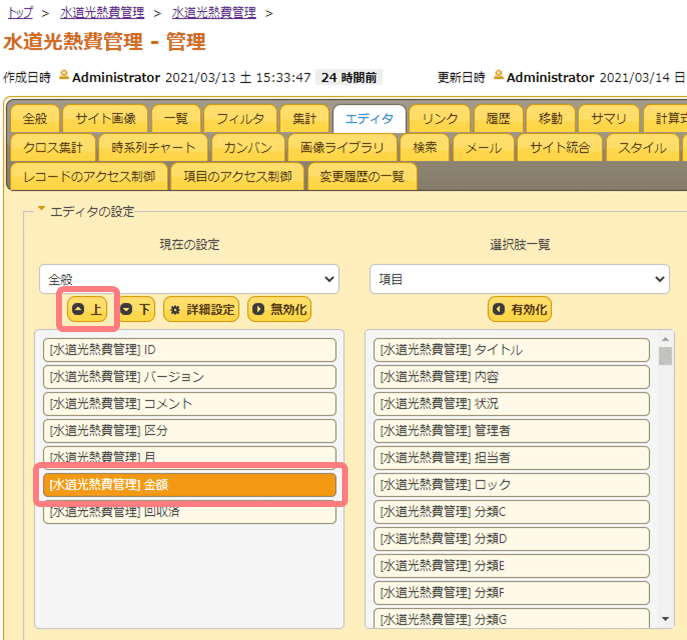
Task: Open the サイト統合 tab
Action: [x=560, y=148]
